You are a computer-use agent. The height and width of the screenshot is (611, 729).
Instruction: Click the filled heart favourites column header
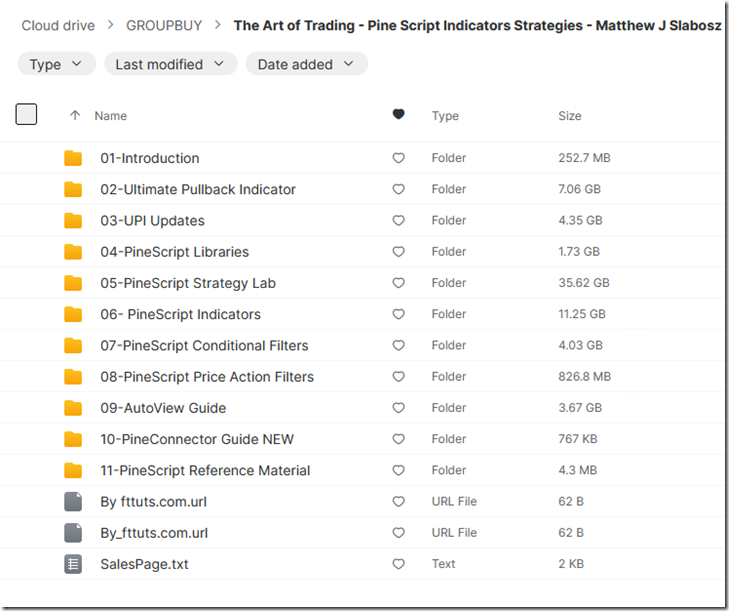tap(398, 114)
